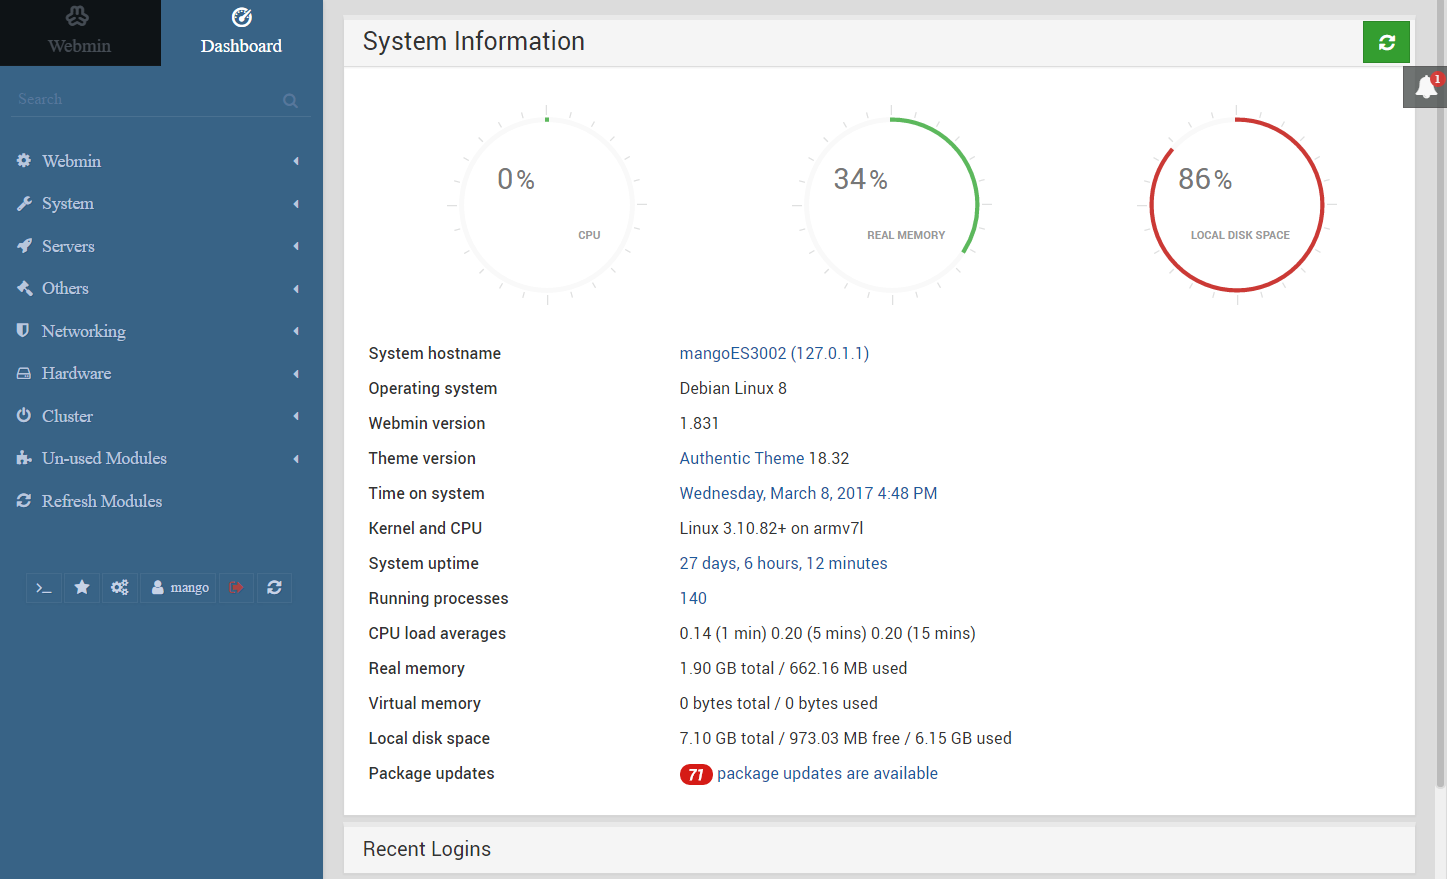Screen dimensions: 1447x879
Task: Expand the System category arrow
Action: pyautogui.click(x=296, y=204)
